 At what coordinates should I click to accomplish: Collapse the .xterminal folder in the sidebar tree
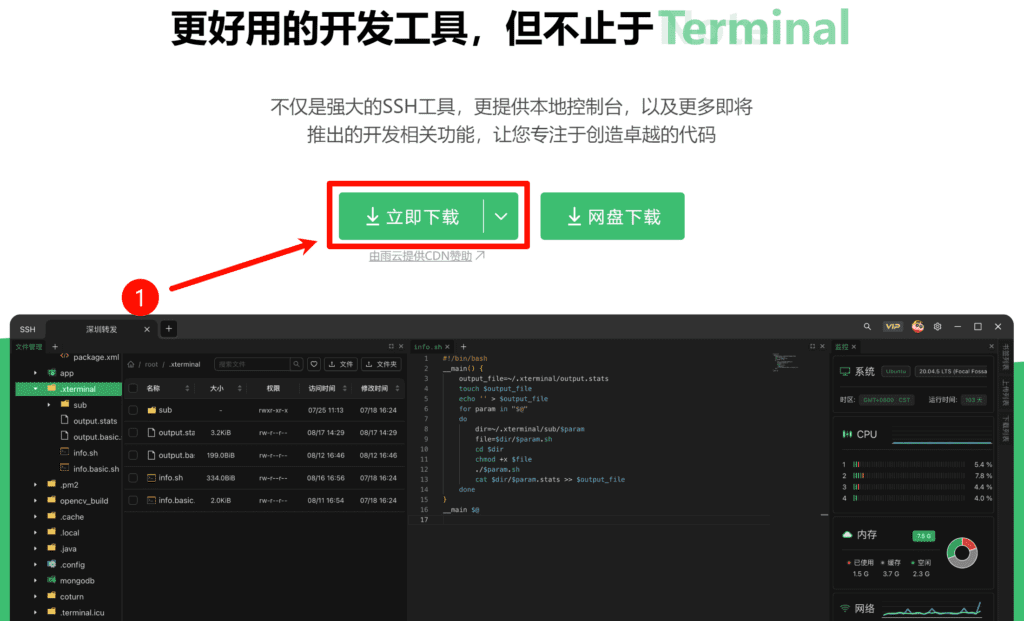[36, 389]
